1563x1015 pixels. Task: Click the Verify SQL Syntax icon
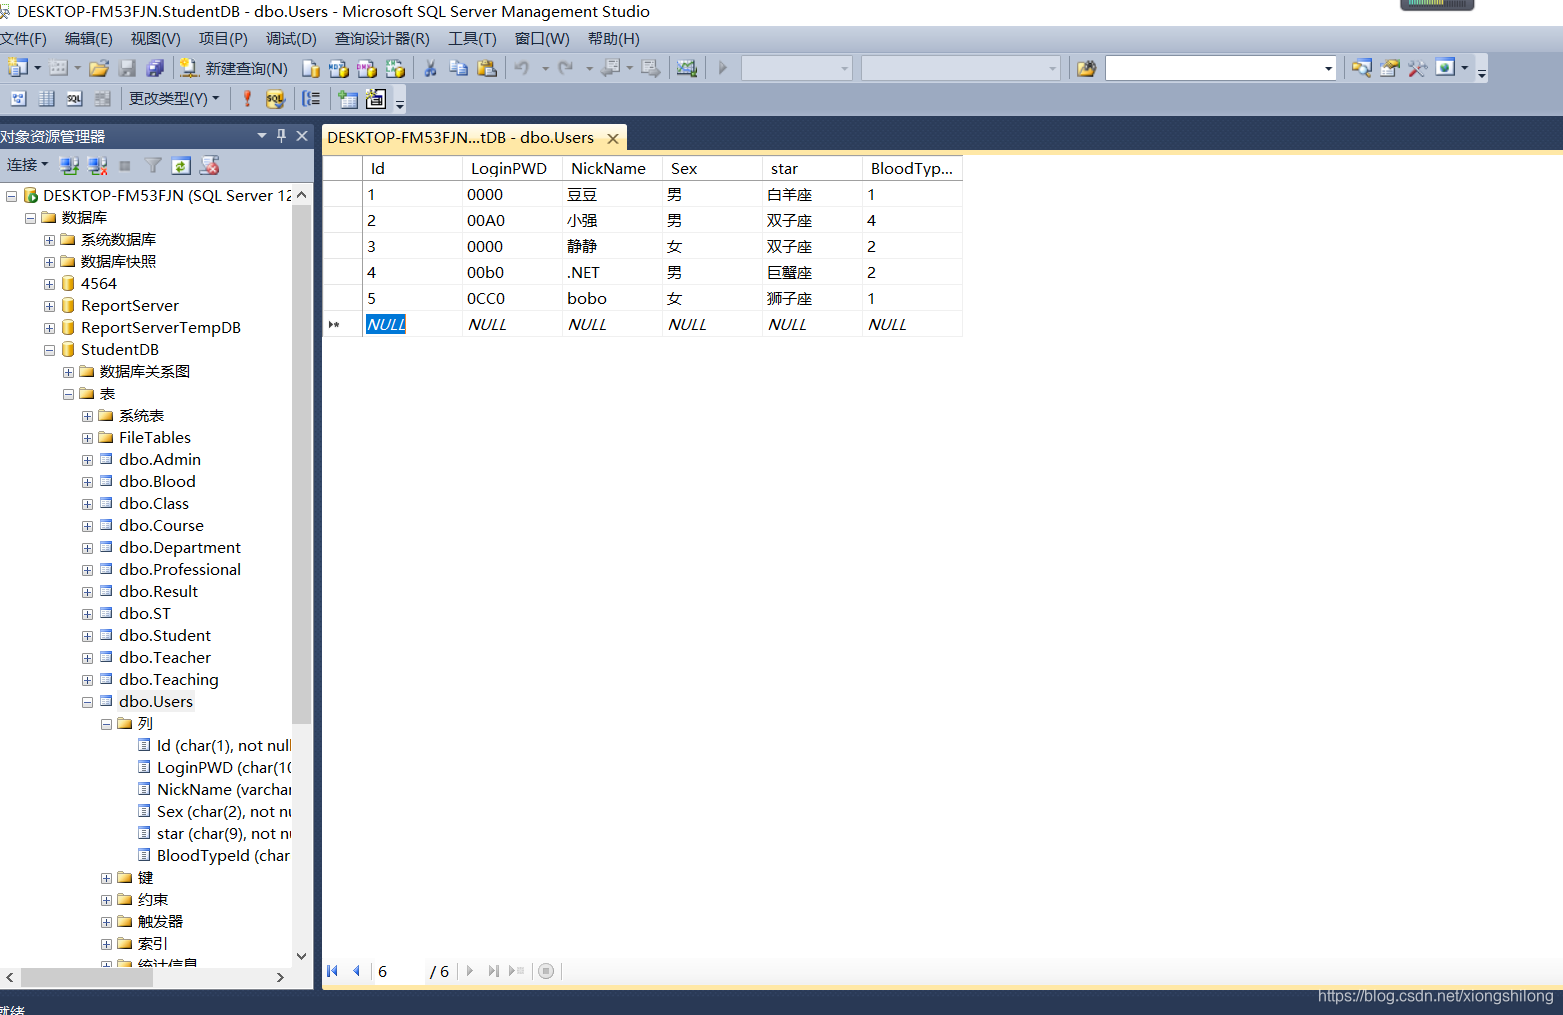[275, 98]
